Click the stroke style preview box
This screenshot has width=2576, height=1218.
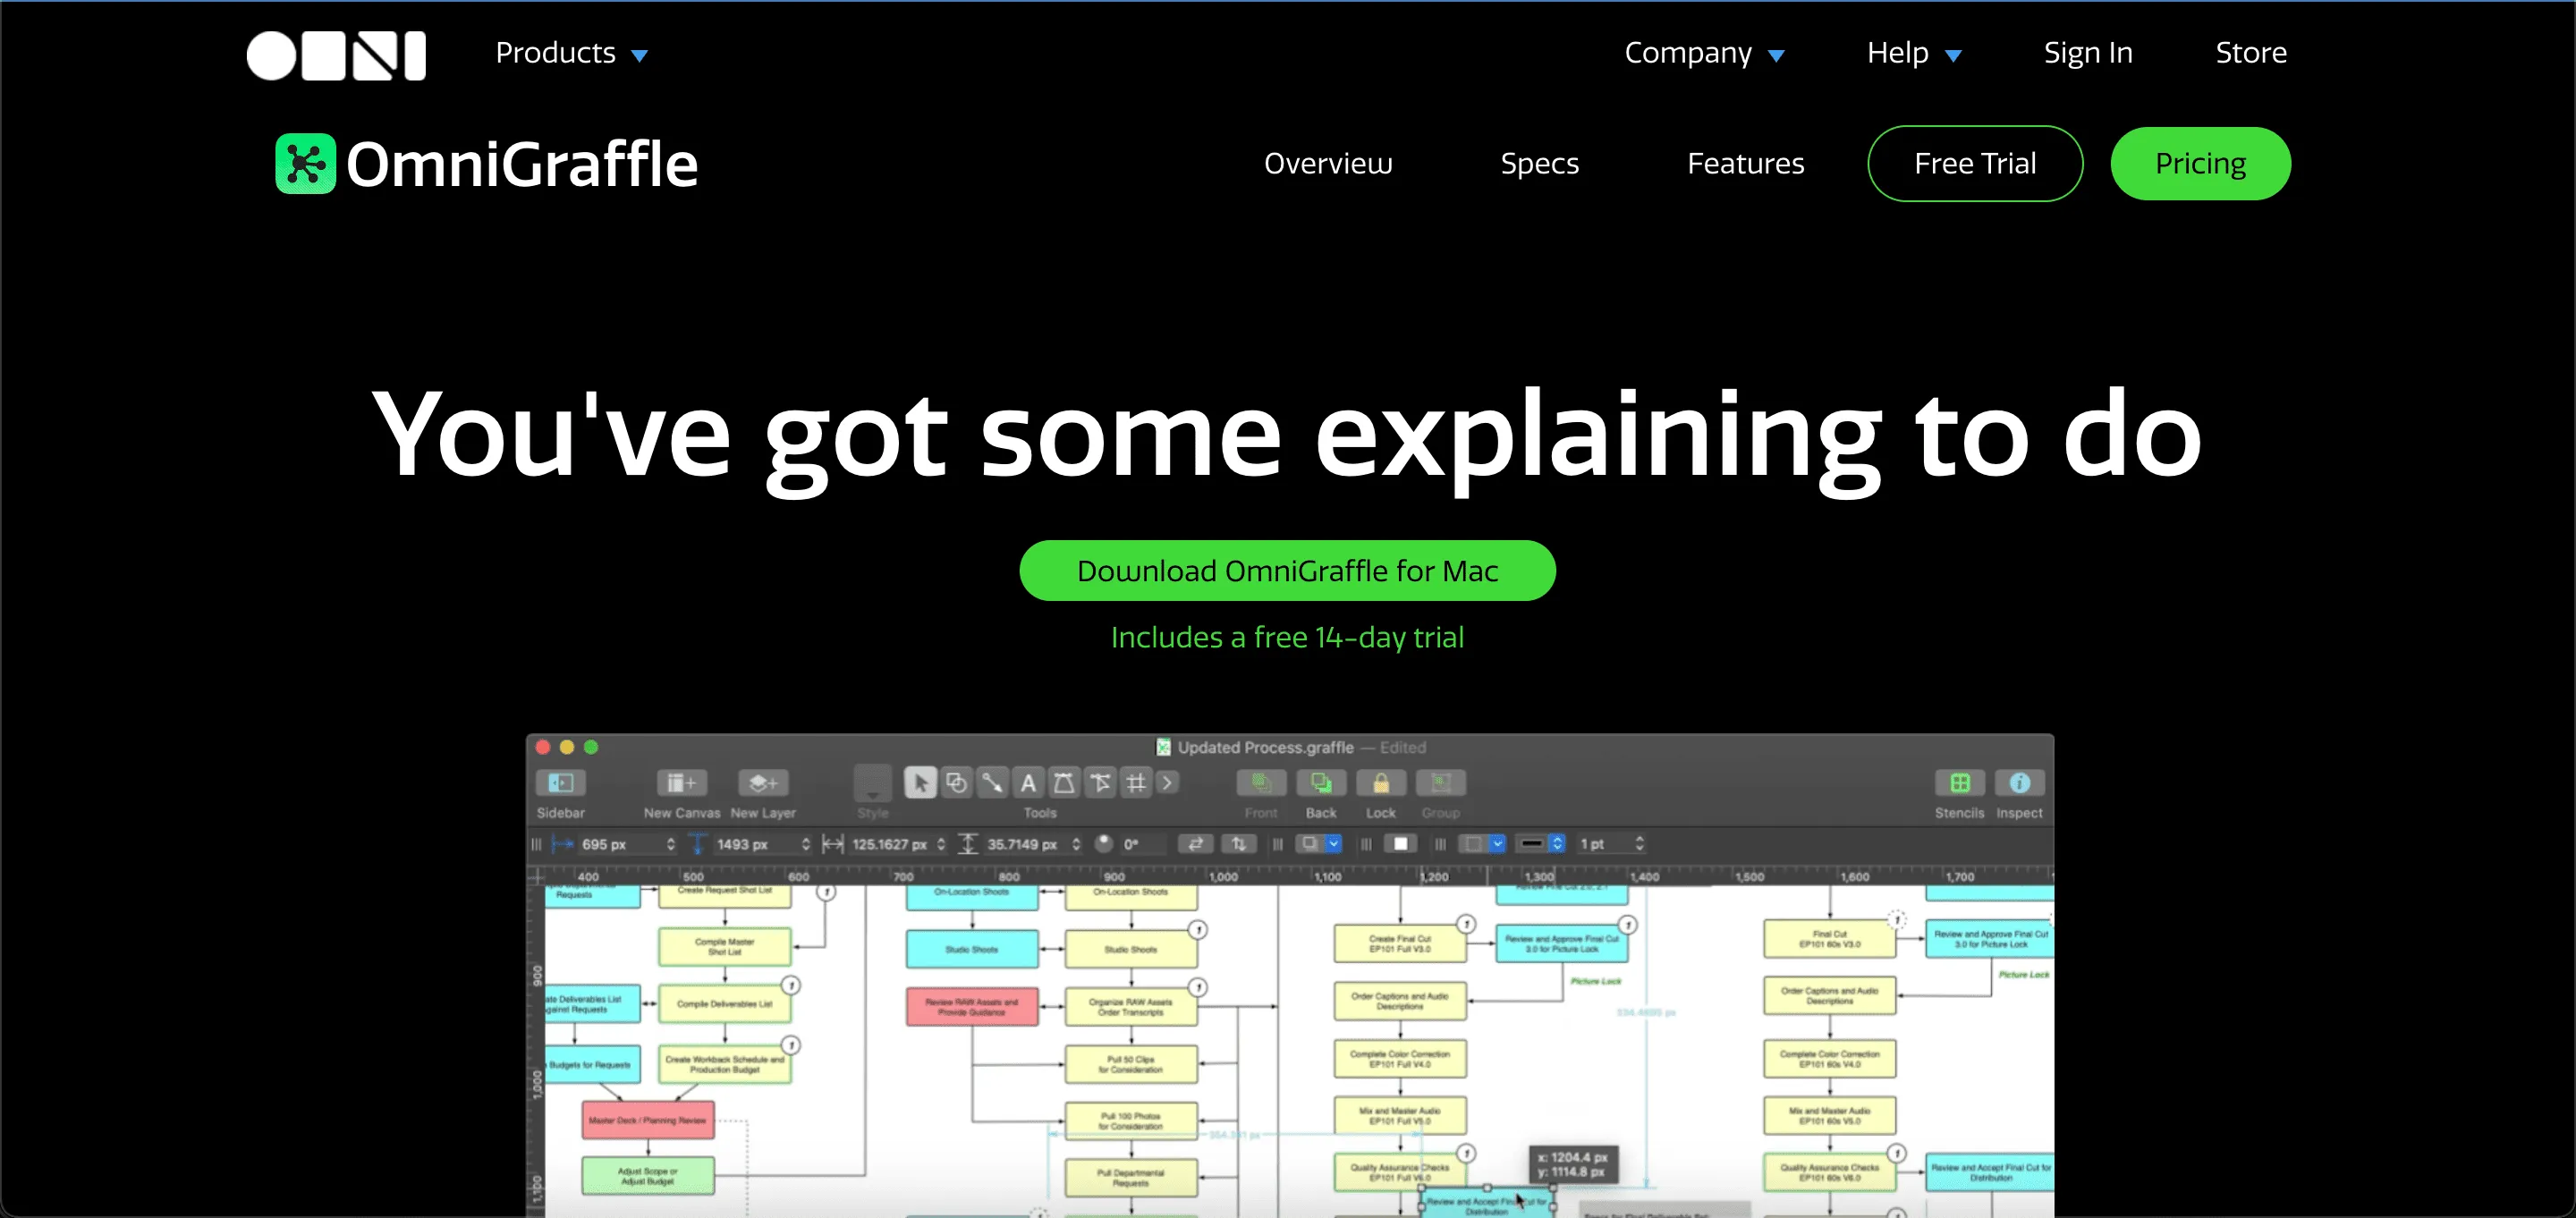click(x=1473, y=843)
